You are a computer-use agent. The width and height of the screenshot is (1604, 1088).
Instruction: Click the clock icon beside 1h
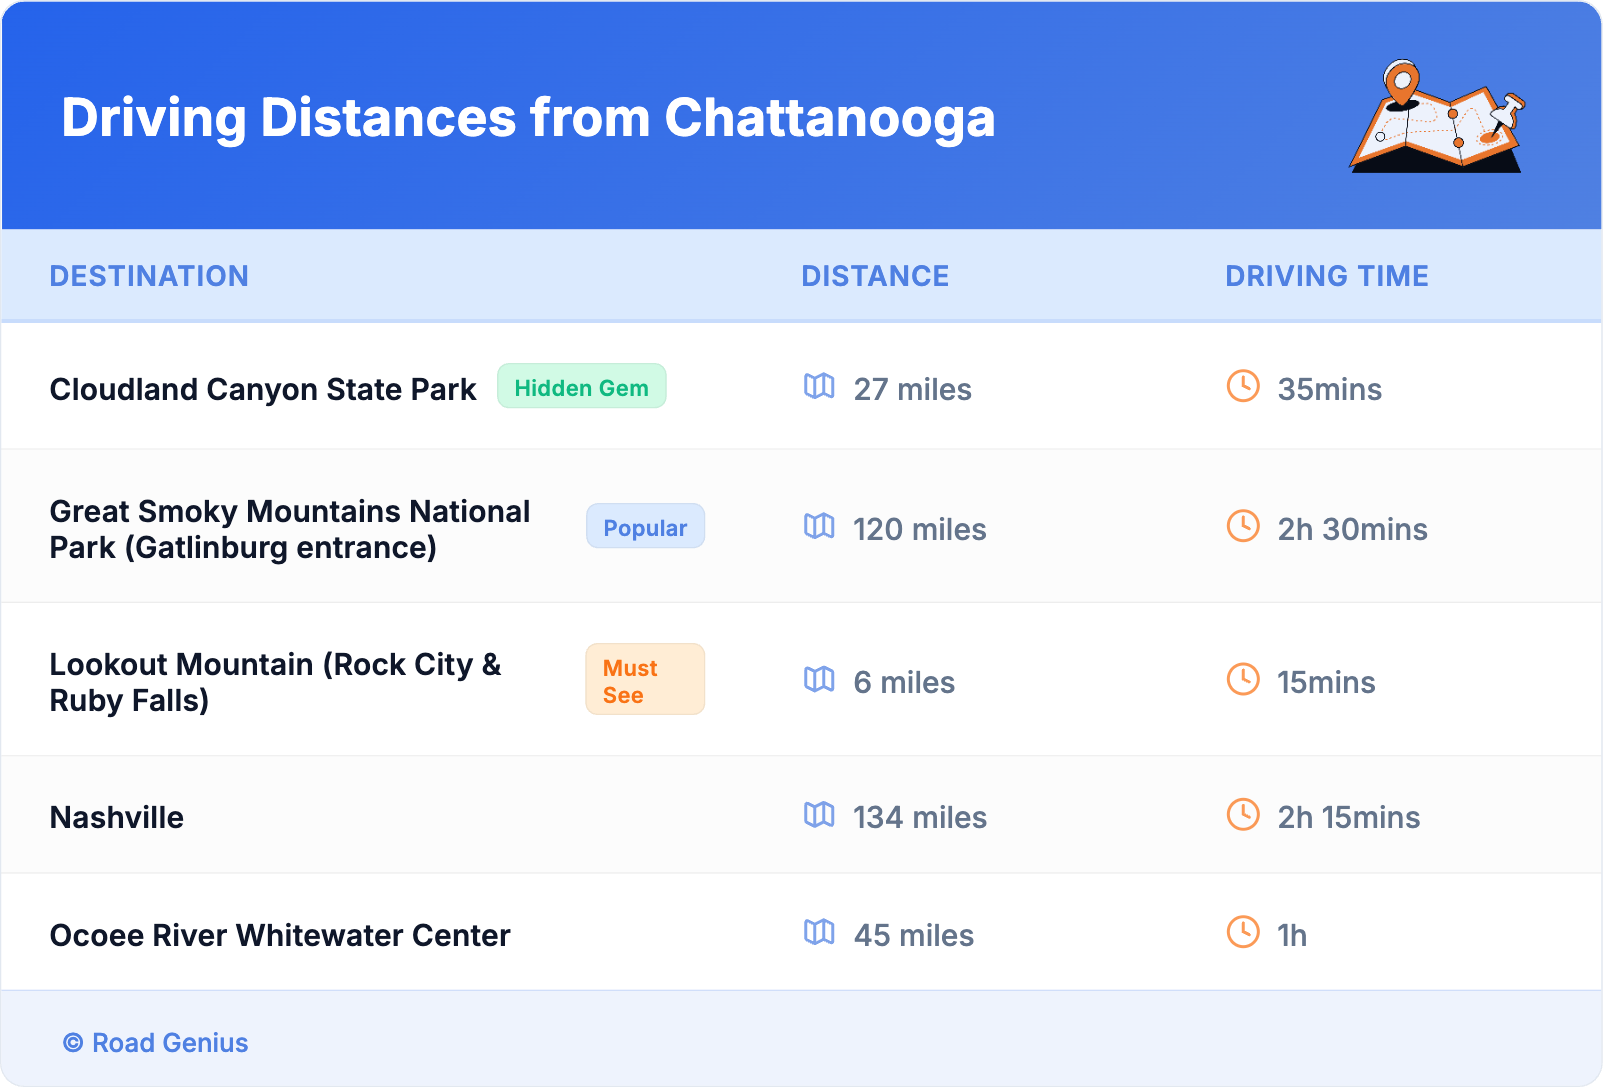coord(1243,932)
